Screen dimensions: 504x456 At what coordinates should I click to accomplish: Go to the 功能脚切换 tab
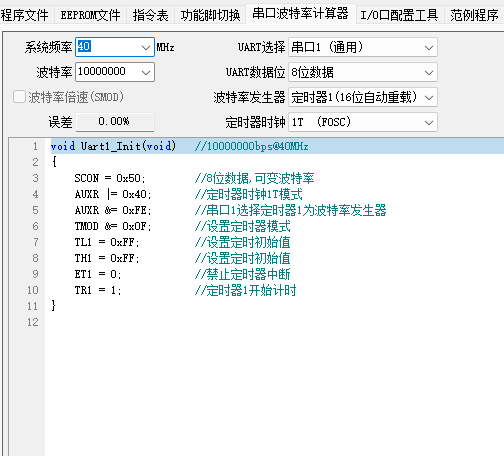coord(210,15)
